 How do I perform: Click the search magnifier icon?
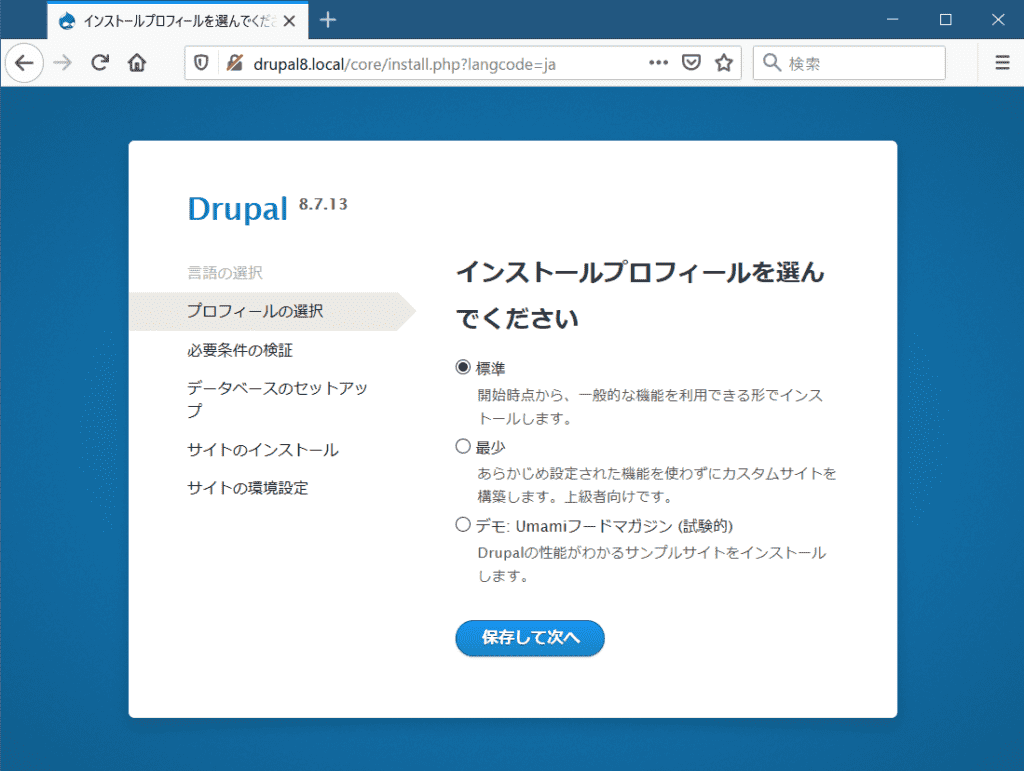pyautogui.click(x=772, y=63)
